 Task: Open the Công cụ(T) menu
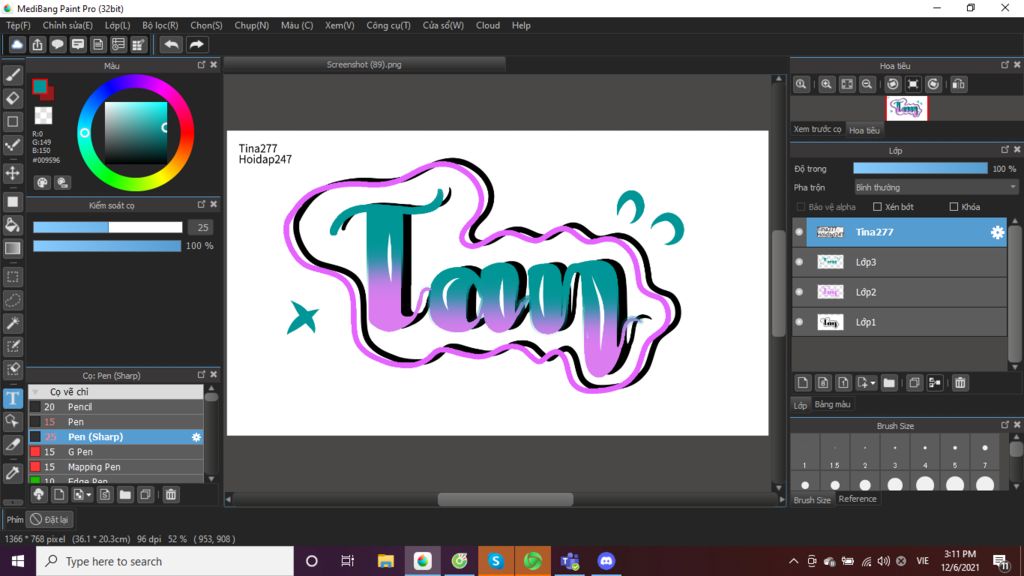(x=389, y=25)
